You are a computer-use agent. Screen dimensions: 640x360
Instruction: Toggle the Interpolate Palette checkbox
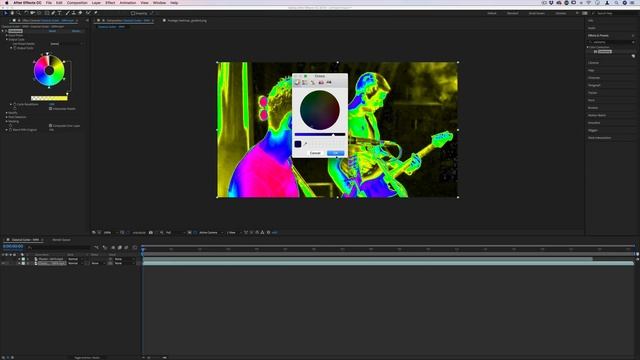pos(51,109)
